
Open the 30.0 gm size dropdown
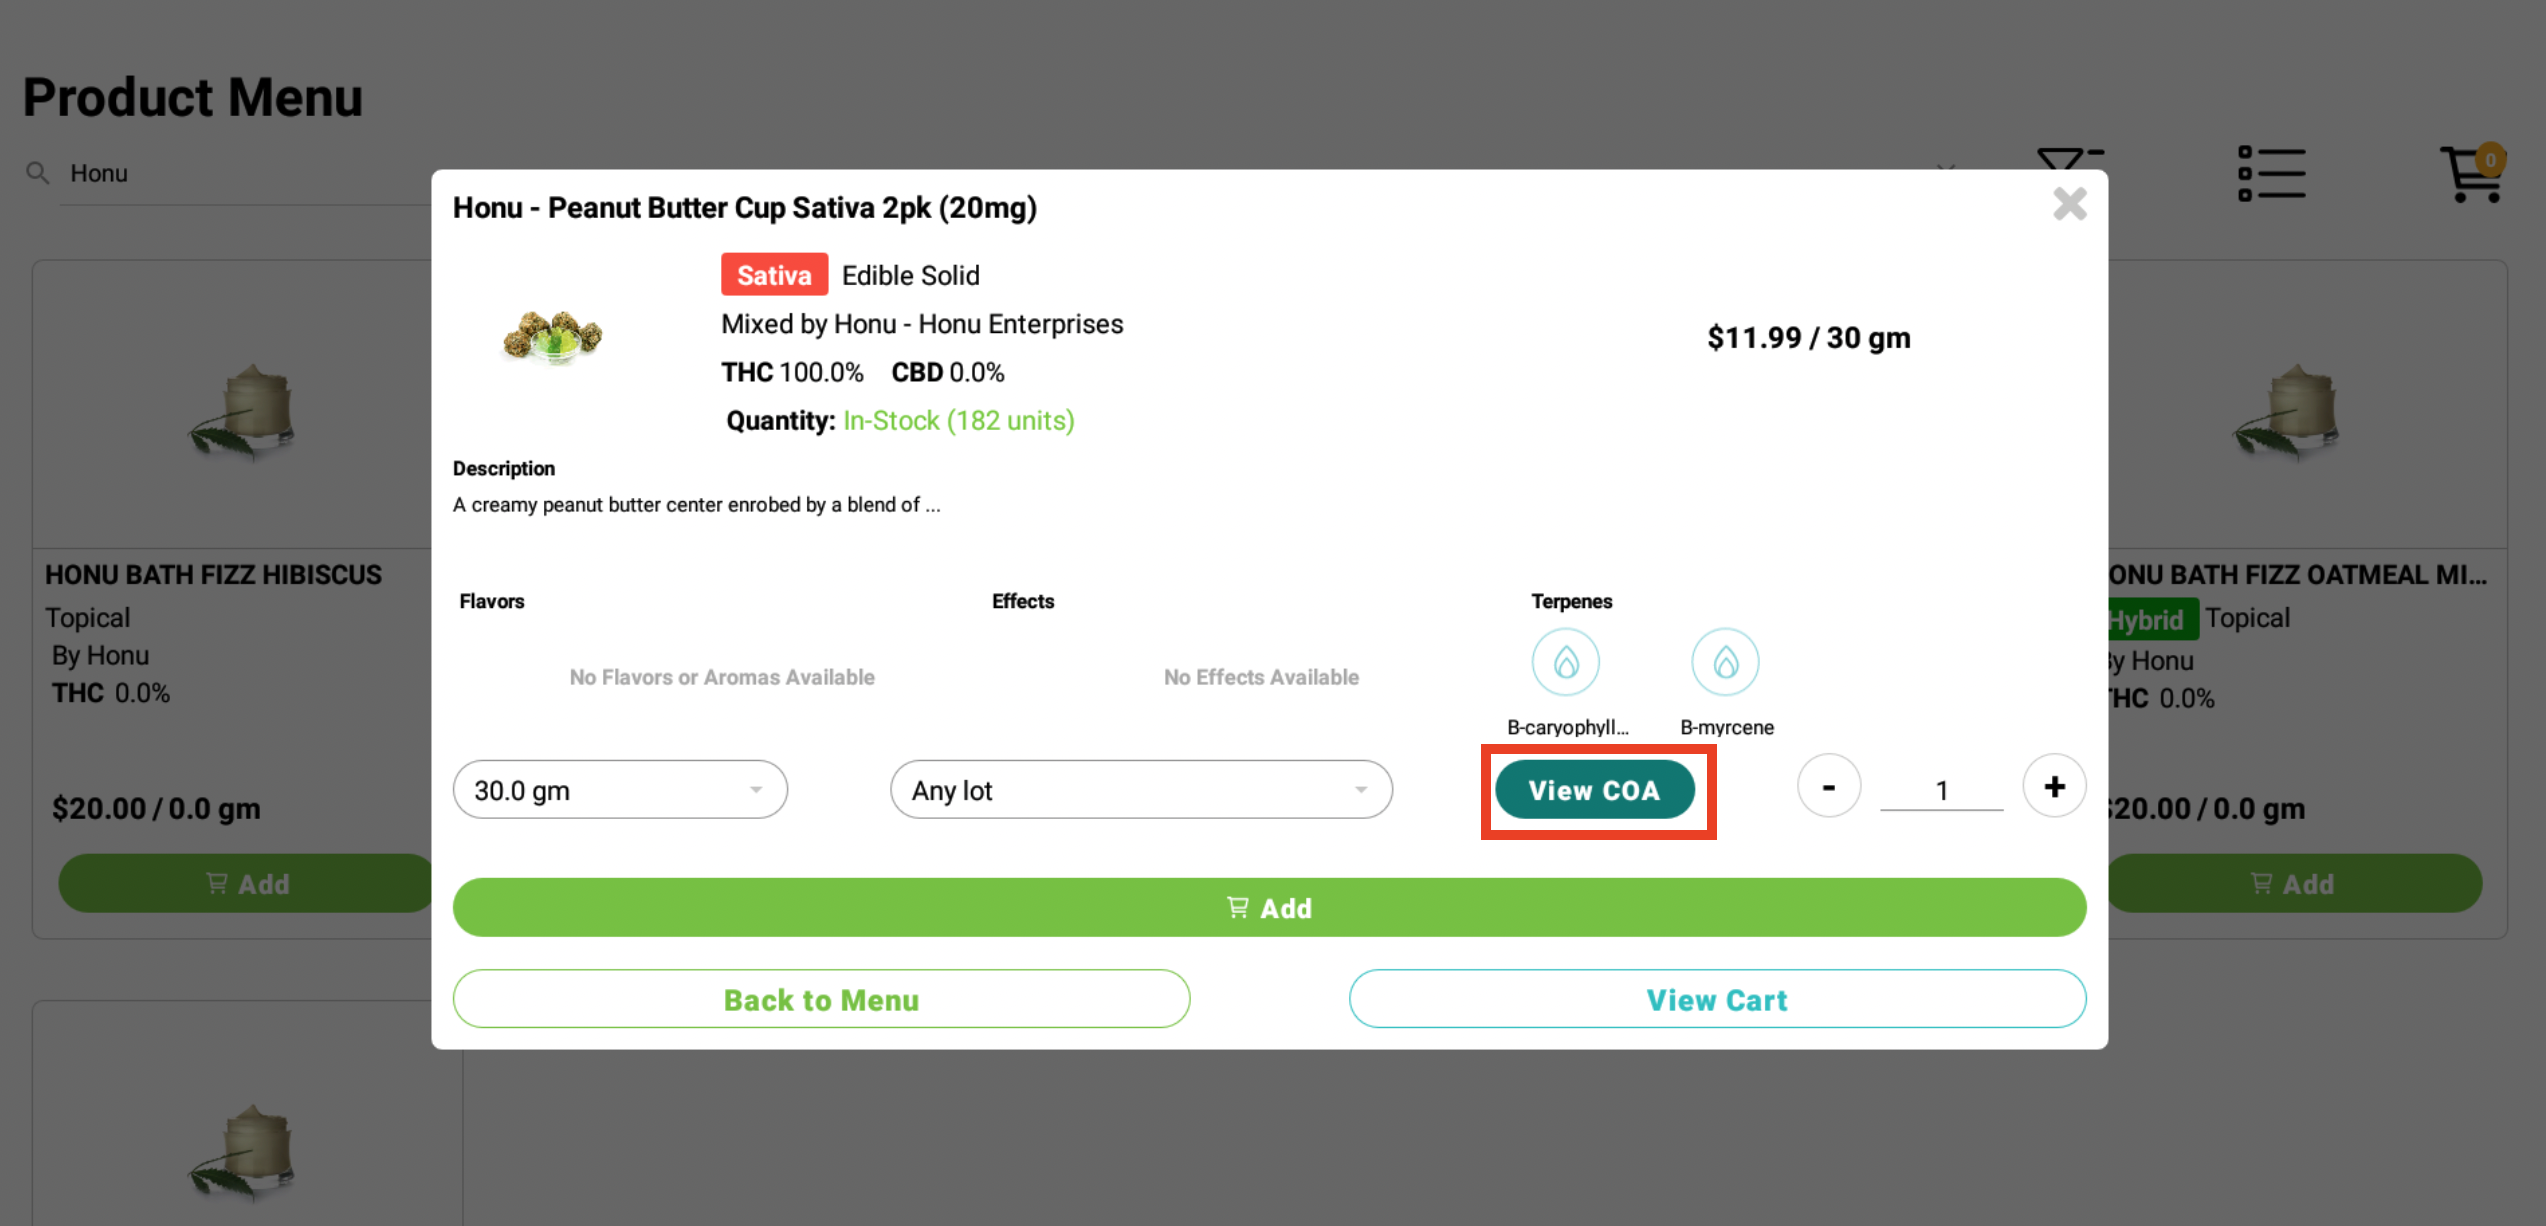click(620, 790)
